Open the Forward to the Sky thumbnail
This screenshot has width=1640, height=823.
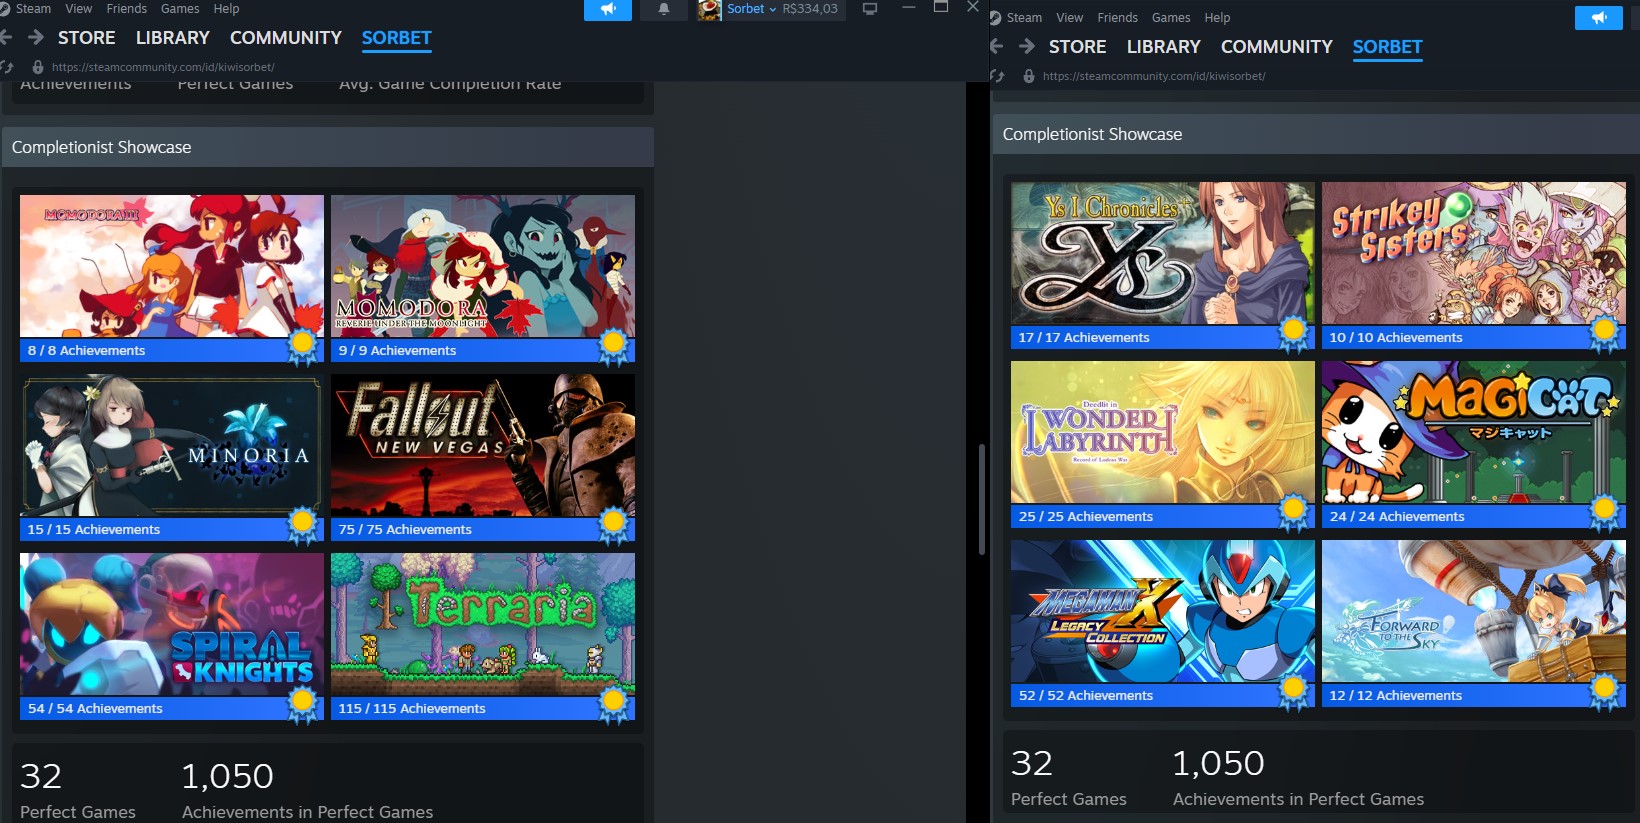pos(1474,611)
